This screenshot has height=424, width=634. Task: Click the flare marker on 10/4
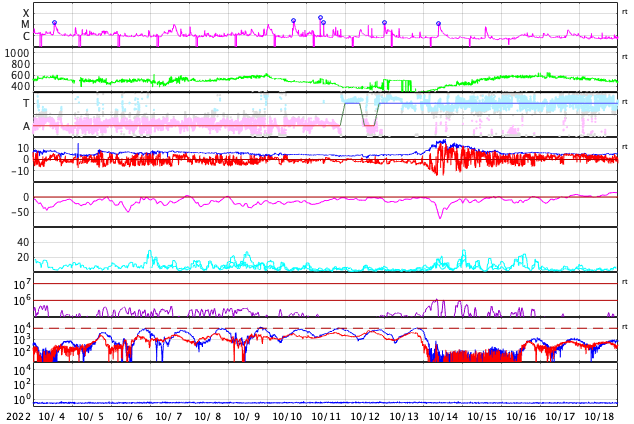pyautogui.click(x=55, y=23)
